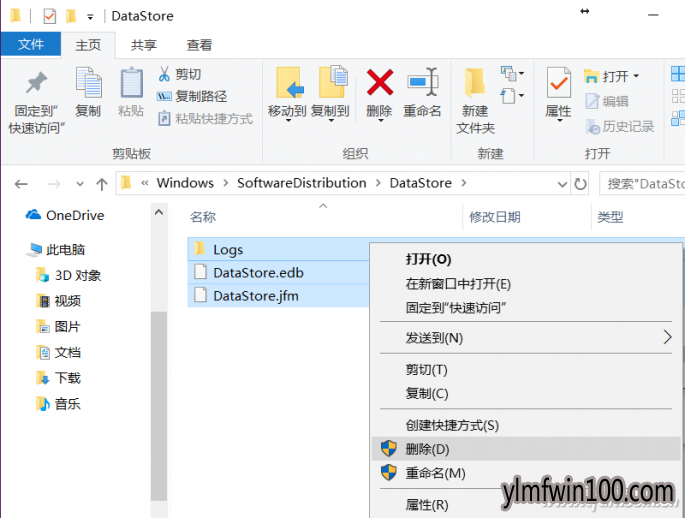Click the quick access Properties checkmark icon

pos(49,17)
